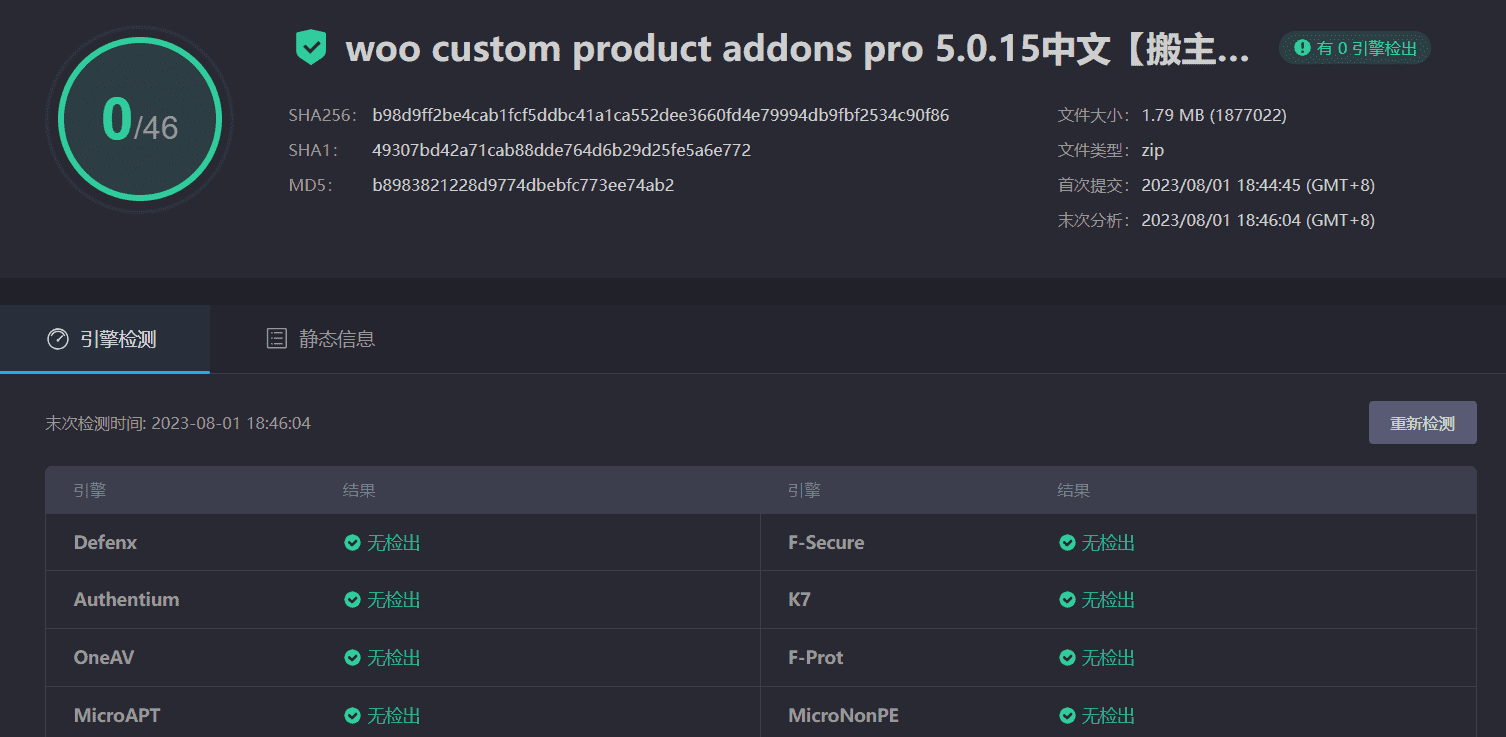Viewport: 1506px width, 737px height.
Task: Click 无检出 result text for Defenx
Action: (x=394, y=543)
